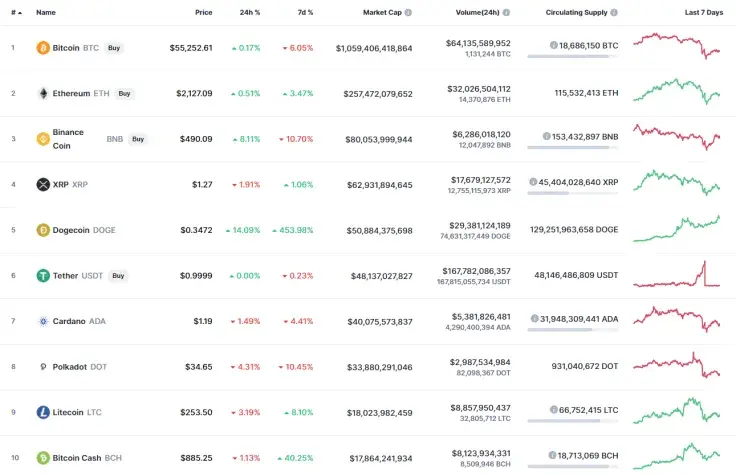
Task: Sort the table by Price column header
Action: (203, 13)
